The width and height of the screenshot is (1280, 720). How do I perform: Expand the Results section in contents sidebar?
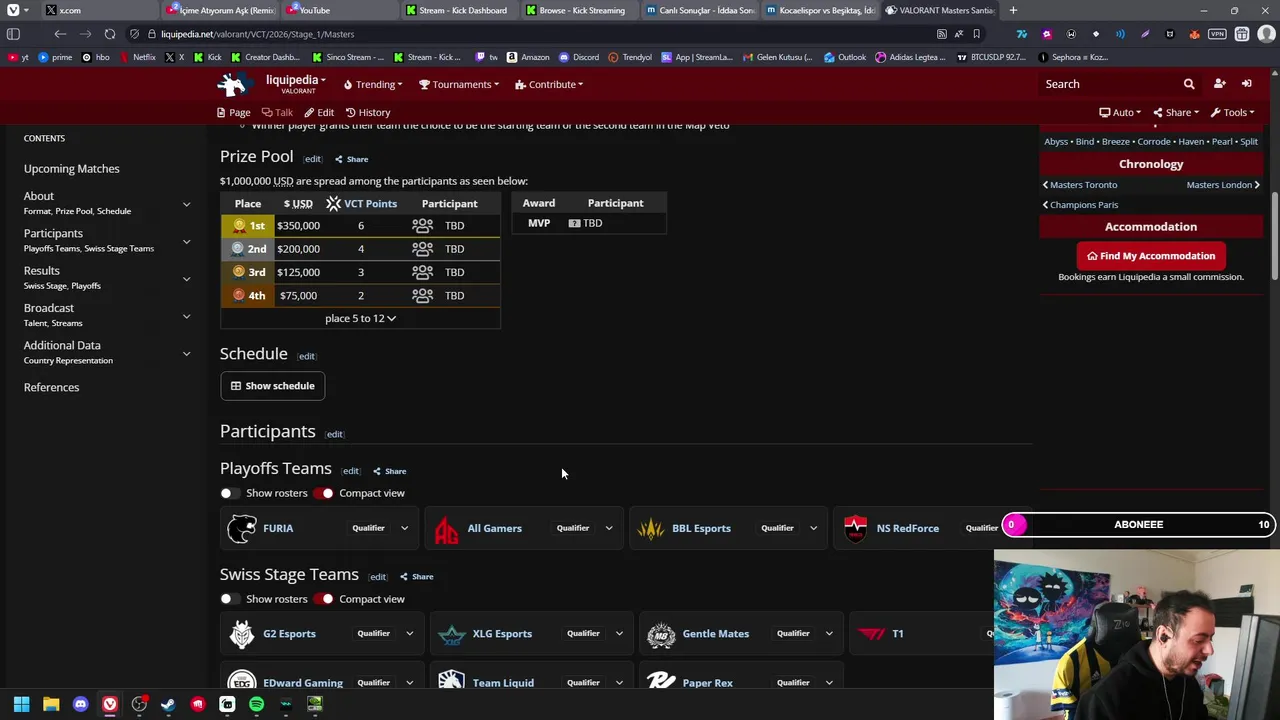click(186, 279)
